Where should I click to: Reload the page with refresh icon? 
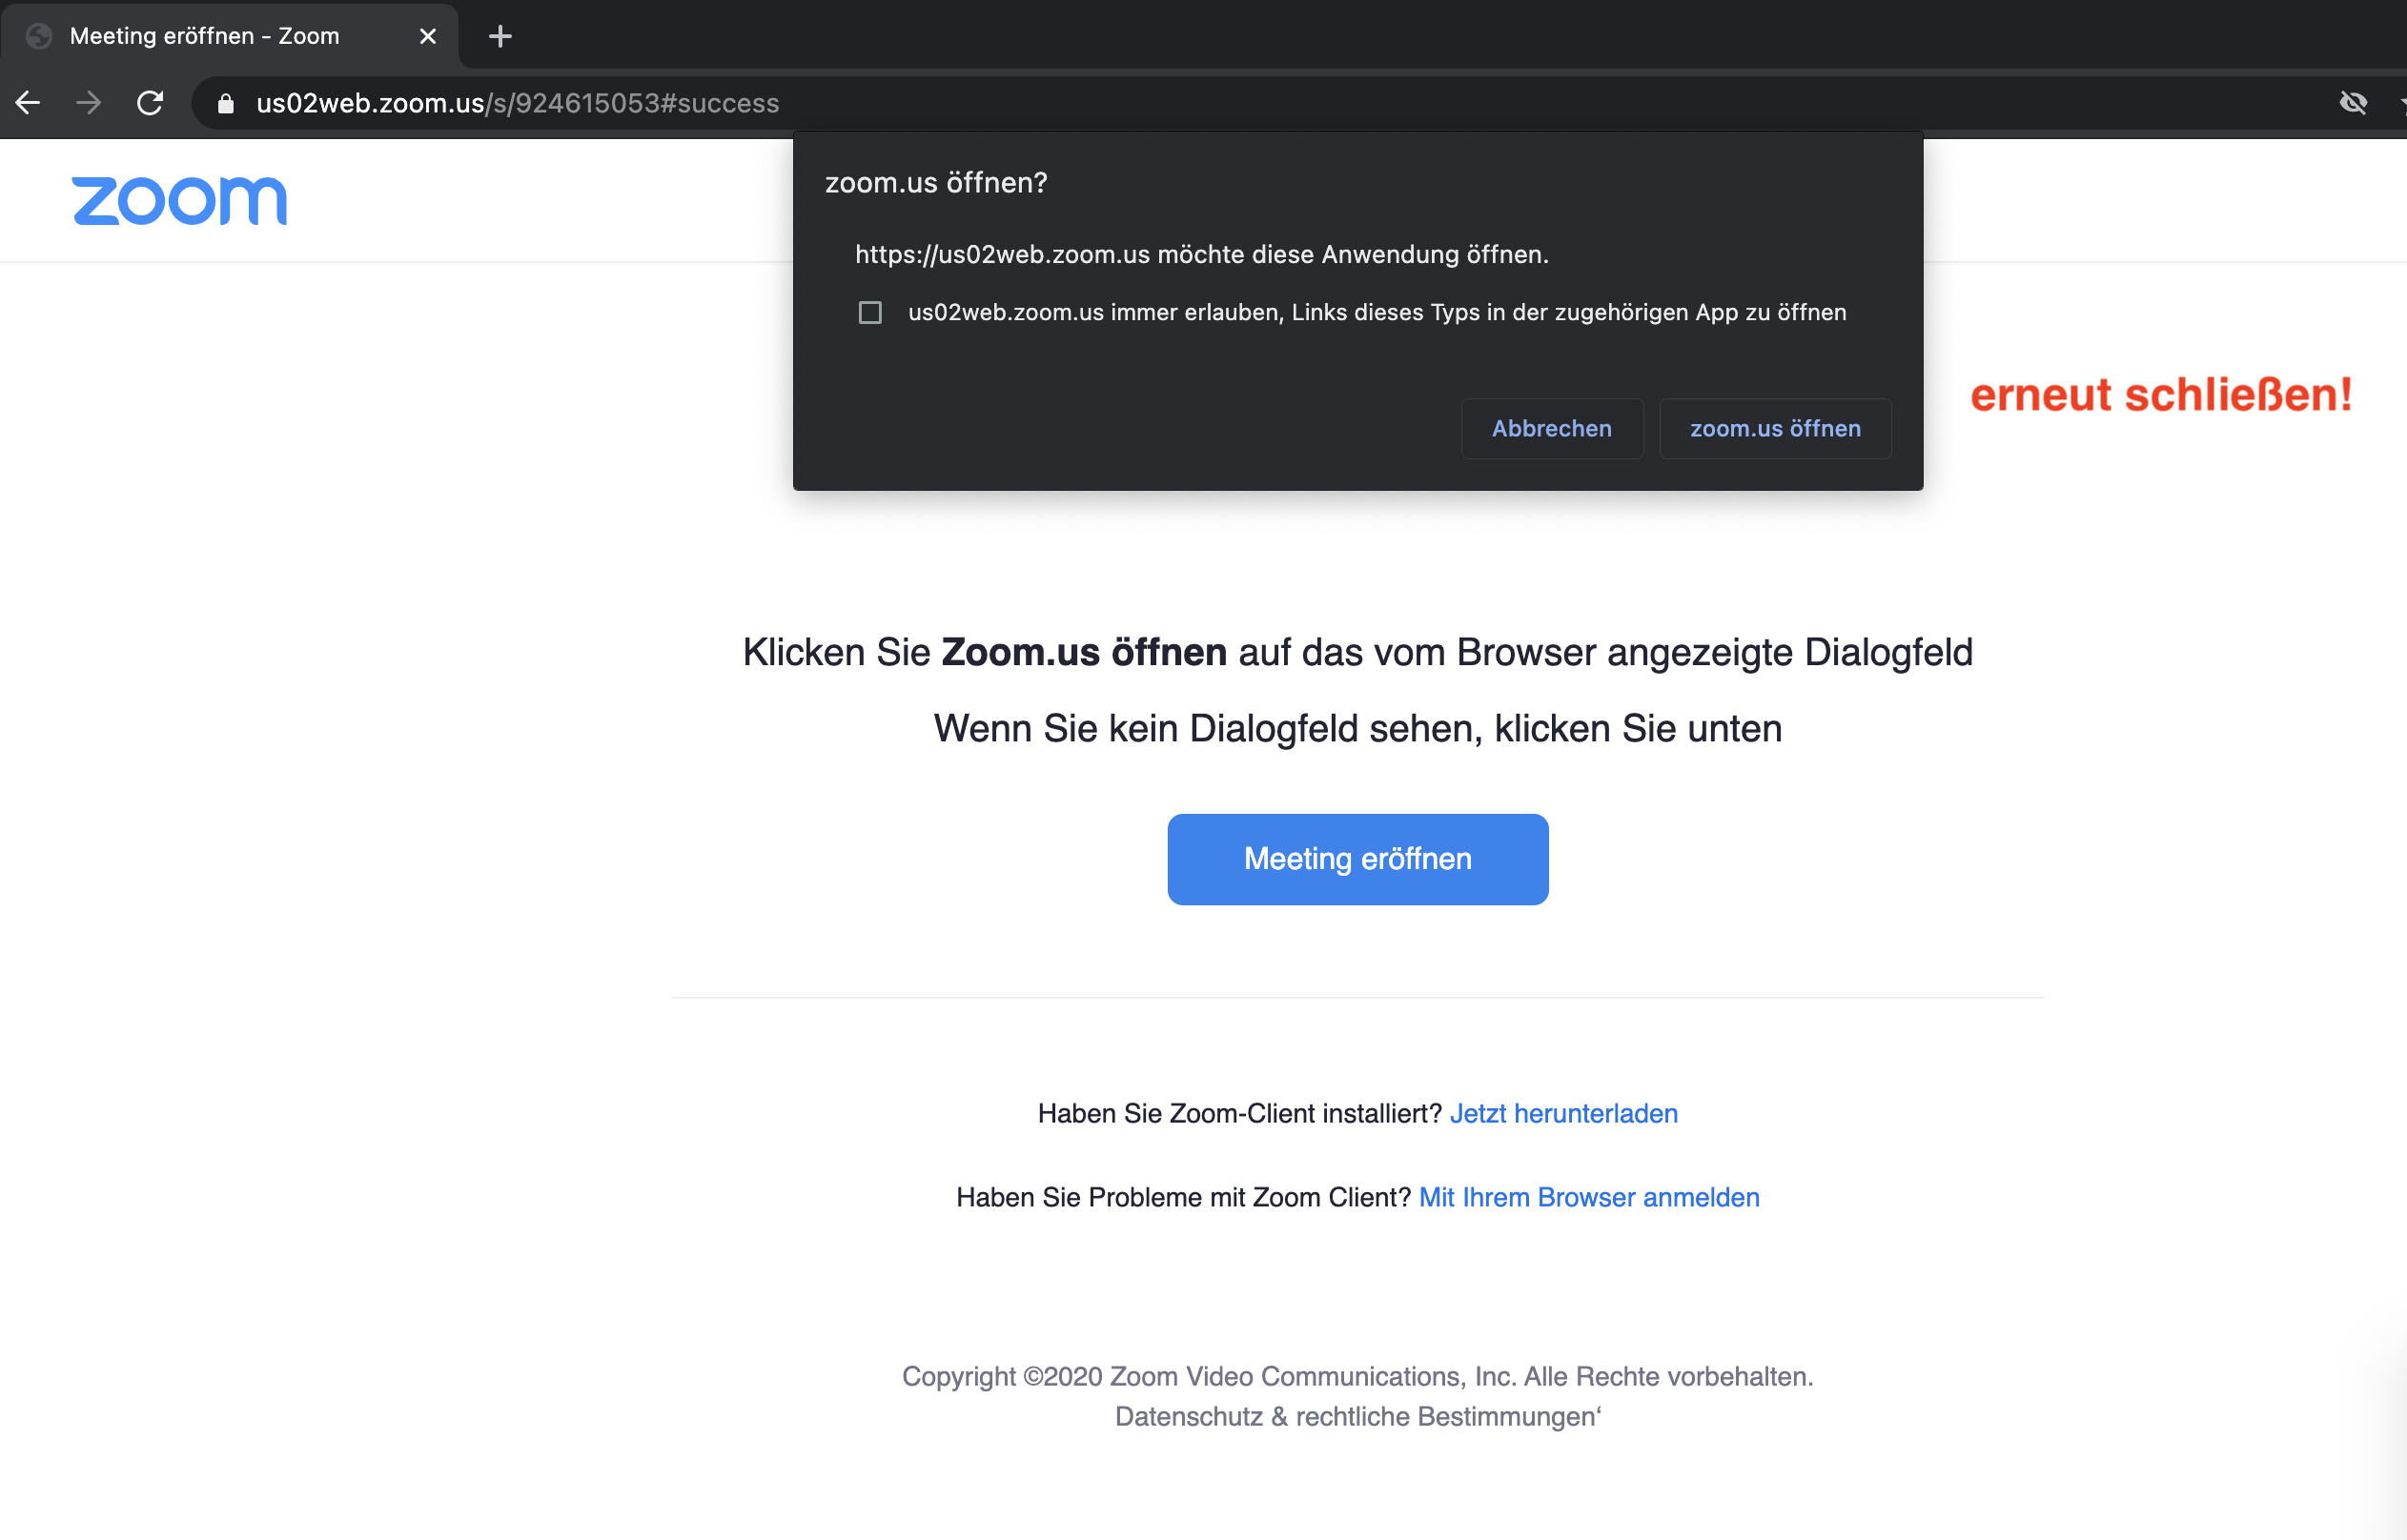tap(150, 103)
